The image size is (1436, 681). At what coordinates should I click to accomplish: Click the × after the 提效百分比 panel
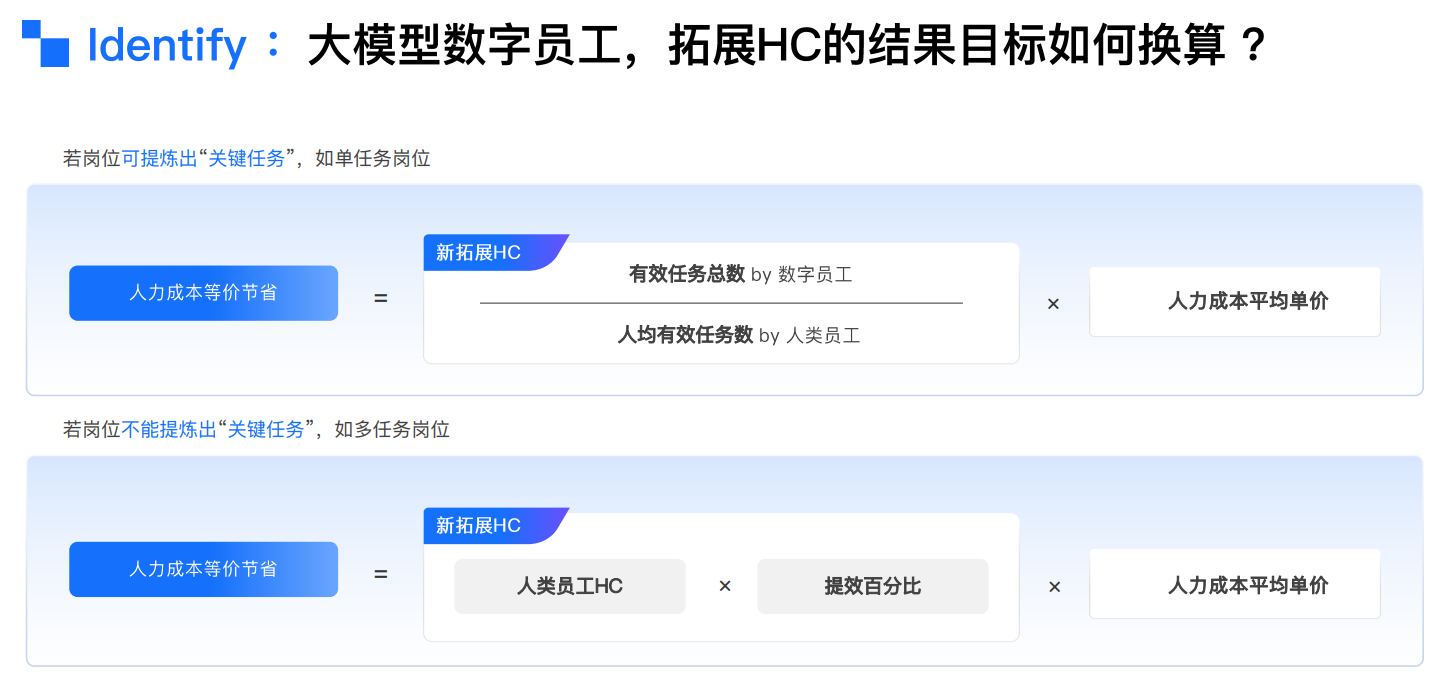[1054, 587]
